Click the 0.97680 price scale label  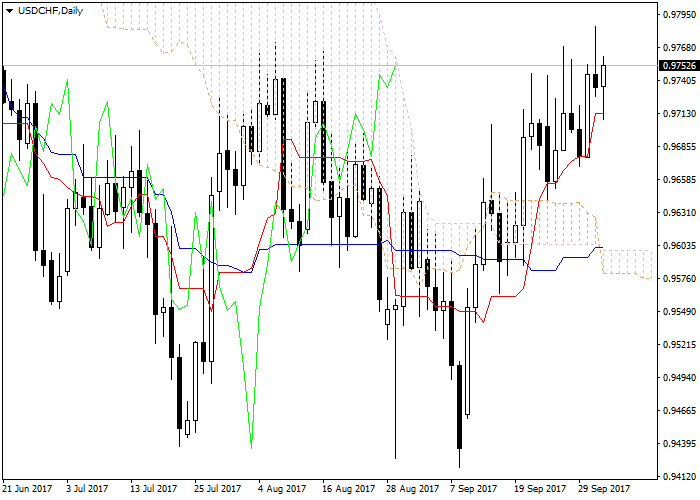[x=679, y=48]
